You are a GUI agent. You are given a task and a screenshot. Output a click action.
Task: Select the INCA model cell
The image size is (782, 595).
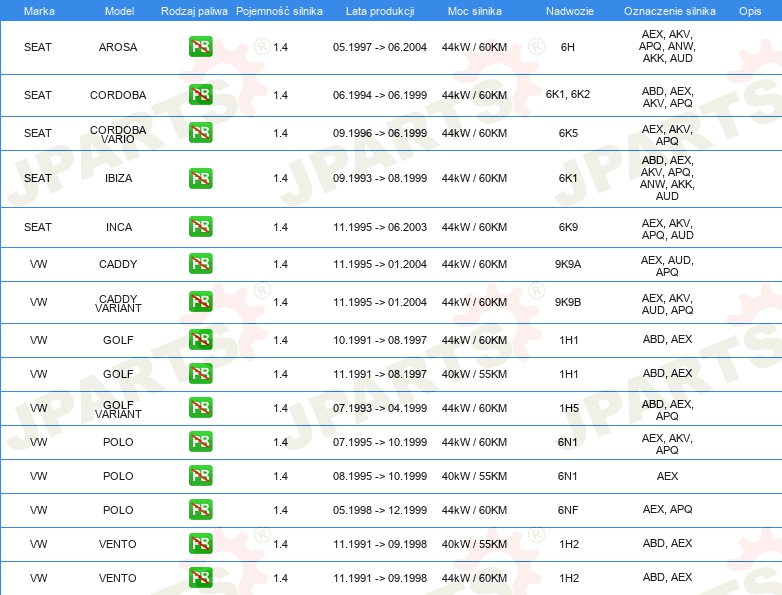pos(119,227)
